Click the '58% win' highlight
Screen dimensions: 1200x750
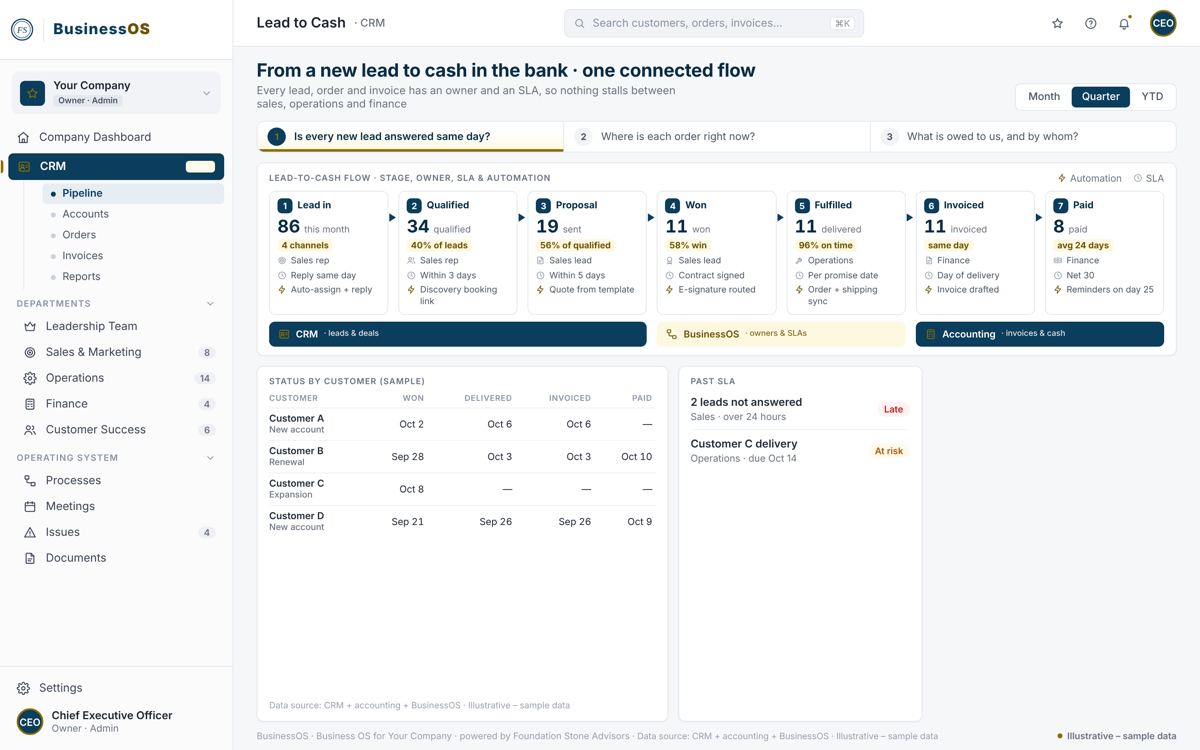[x=688, y=245]
